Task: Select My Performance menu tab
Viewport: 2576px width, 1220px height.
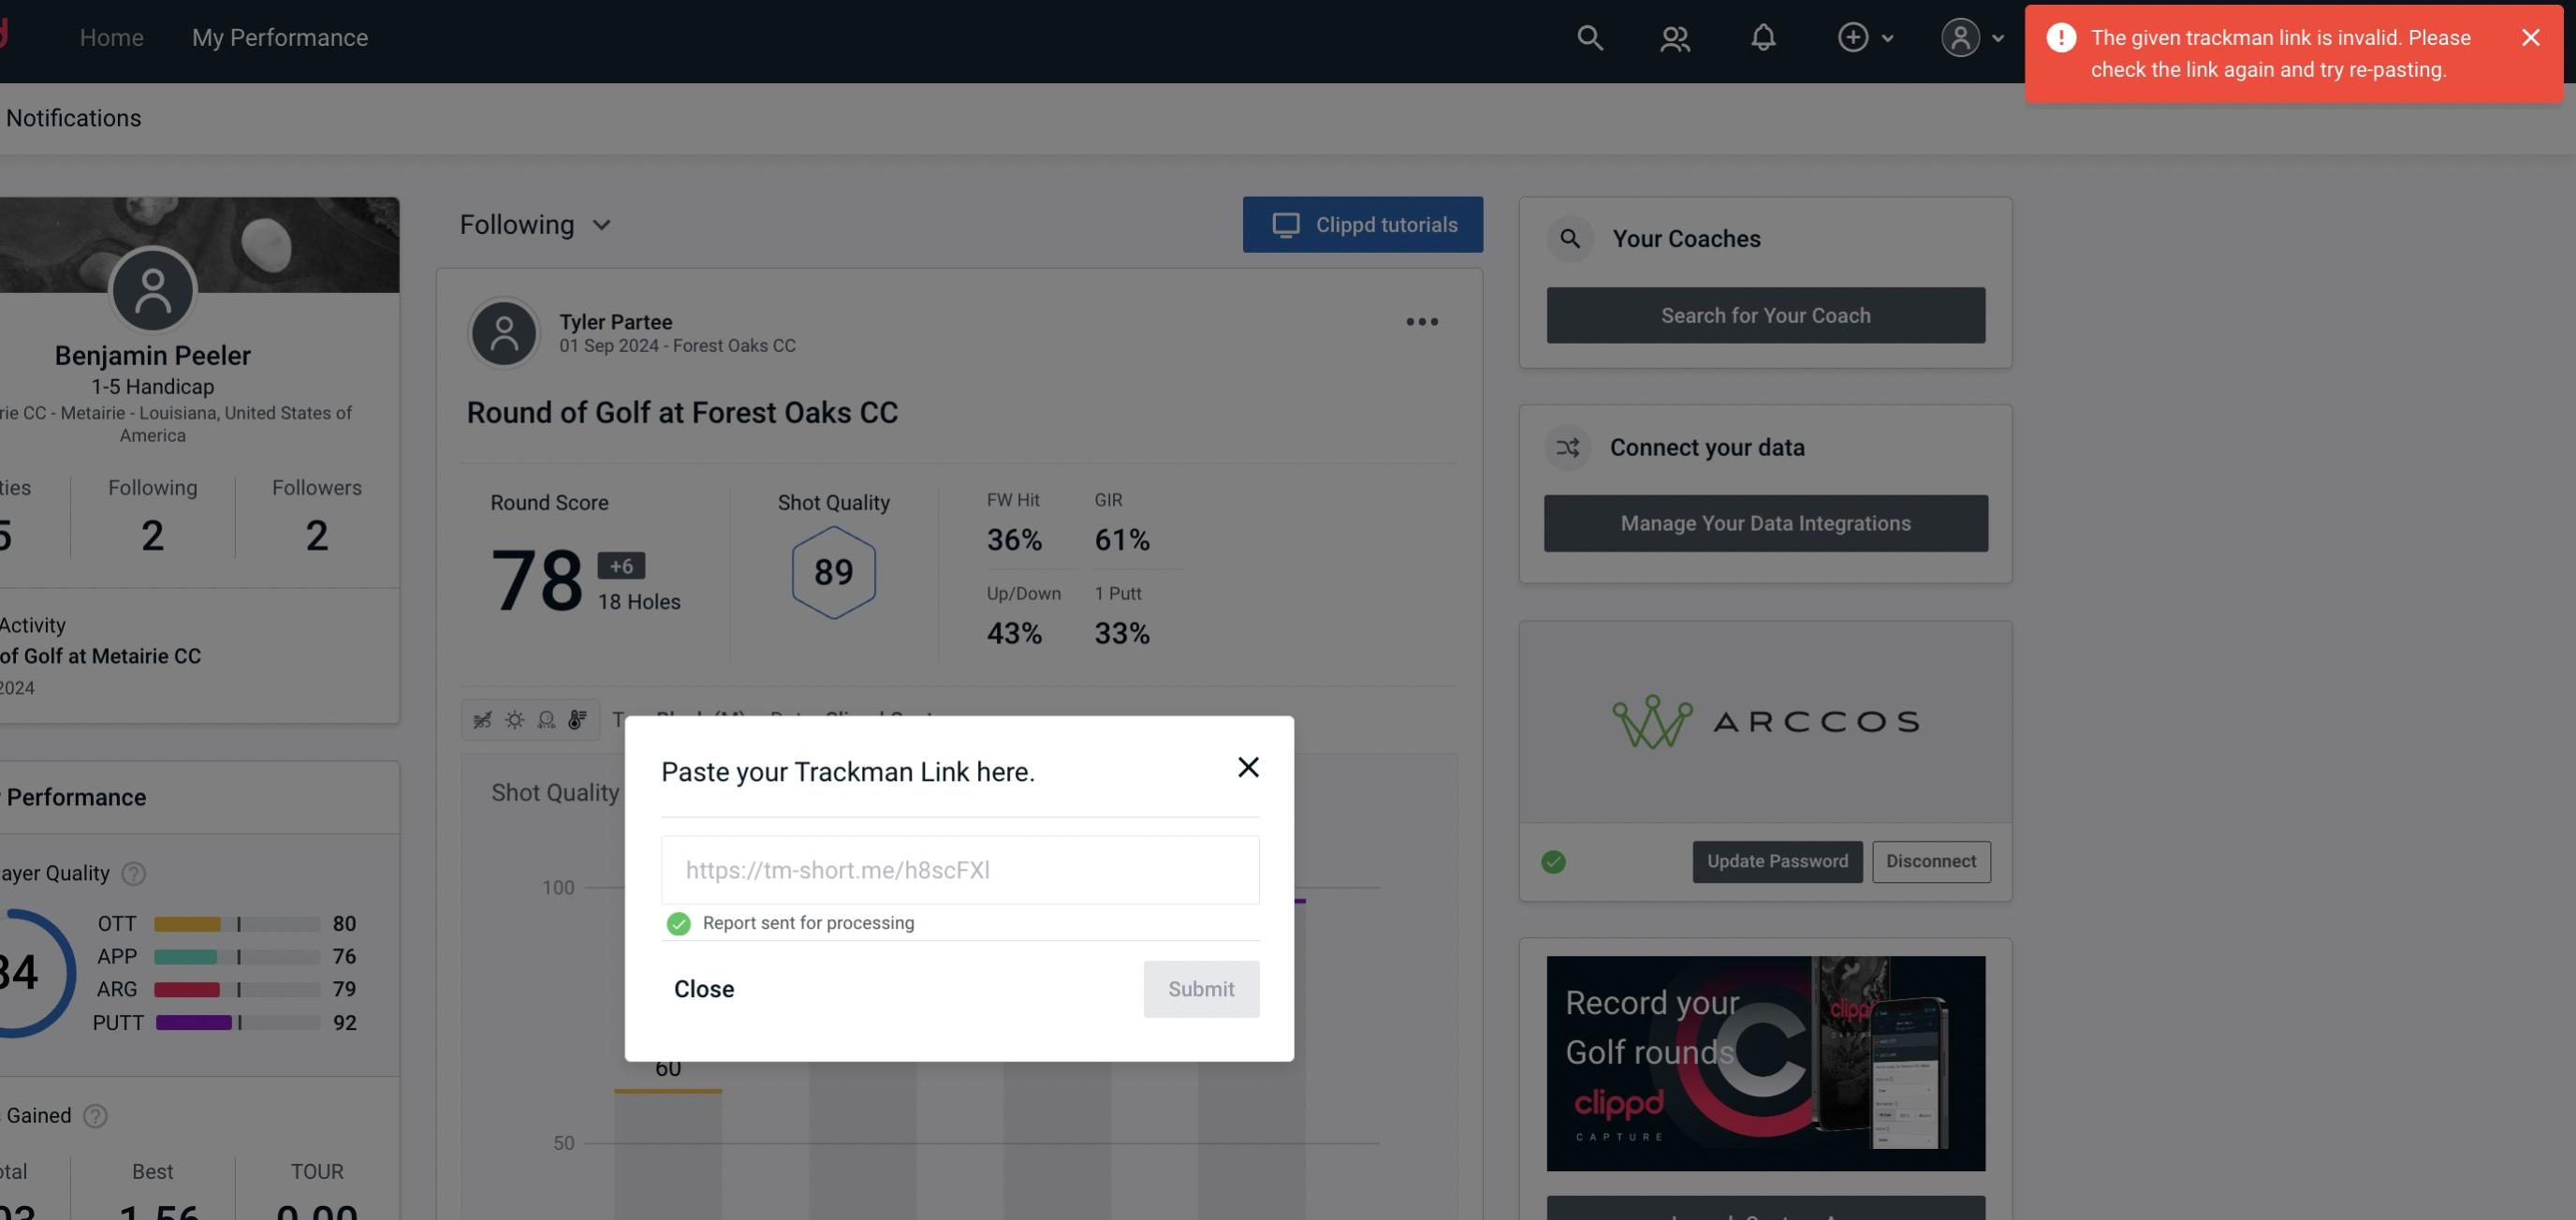Action: (x=279, y=37)
